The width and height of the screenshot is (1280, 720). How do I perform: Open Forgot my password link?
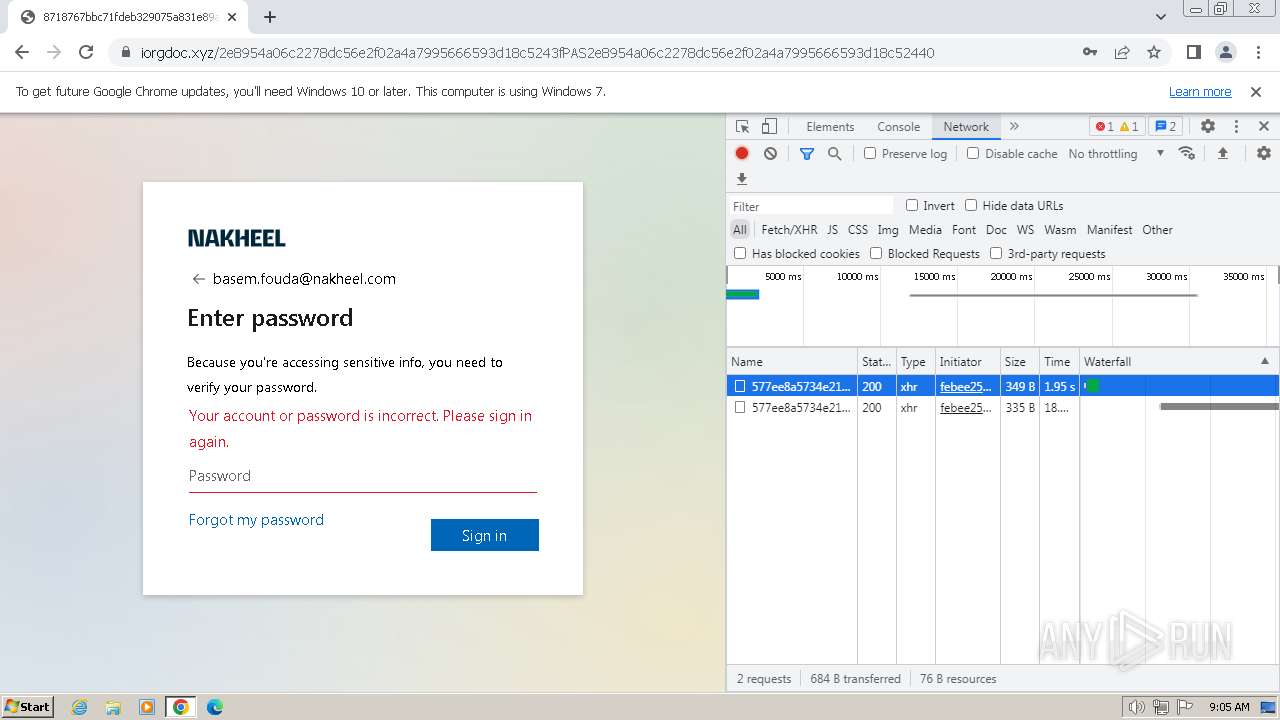(256, 520)
